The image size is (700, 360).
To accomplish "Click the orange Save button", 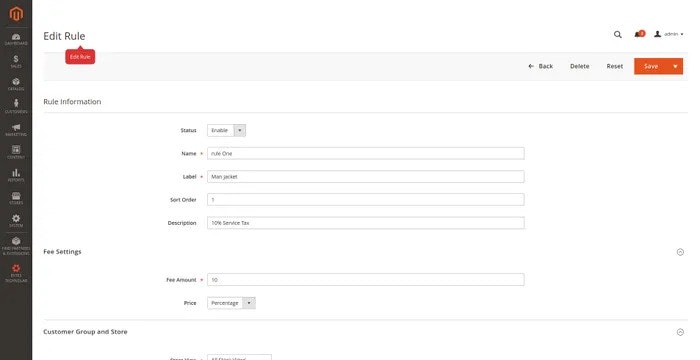I will 651,66.
